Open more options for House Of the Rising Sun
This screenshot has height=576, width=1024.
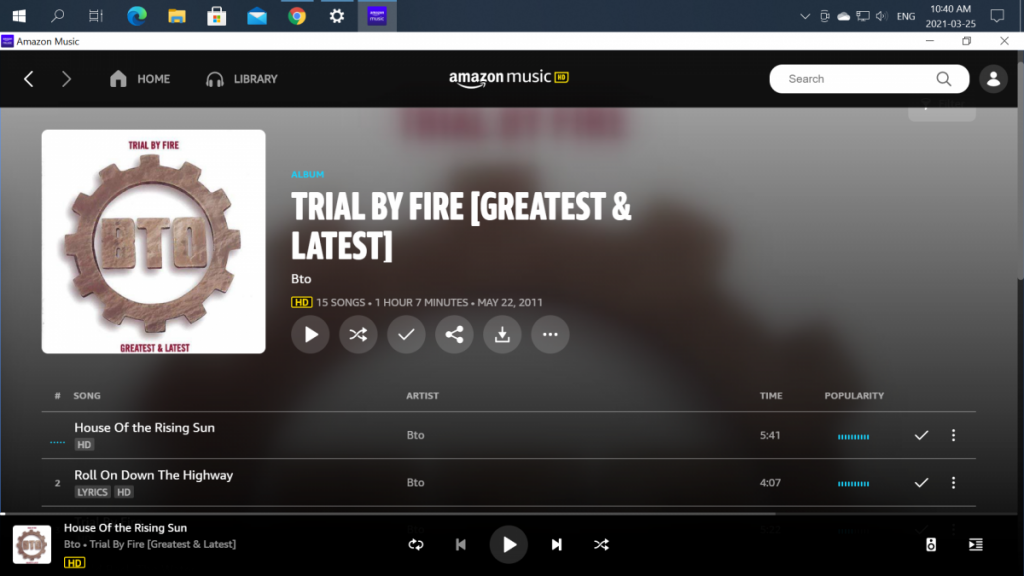953,435
